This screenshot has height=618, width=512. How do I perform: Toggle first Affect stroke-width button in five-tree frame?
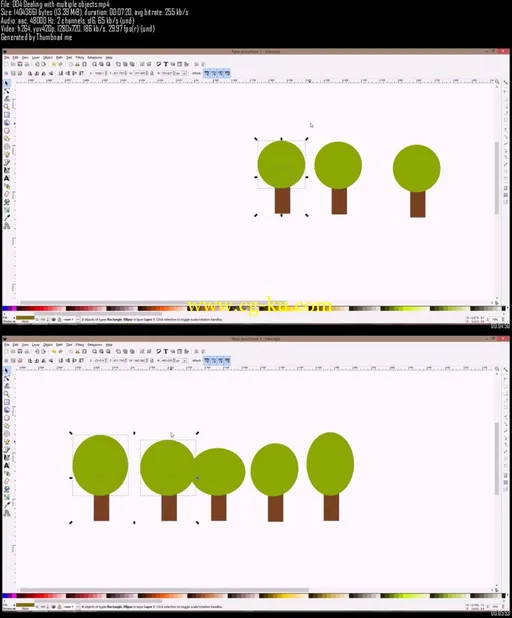click(207, 361)
